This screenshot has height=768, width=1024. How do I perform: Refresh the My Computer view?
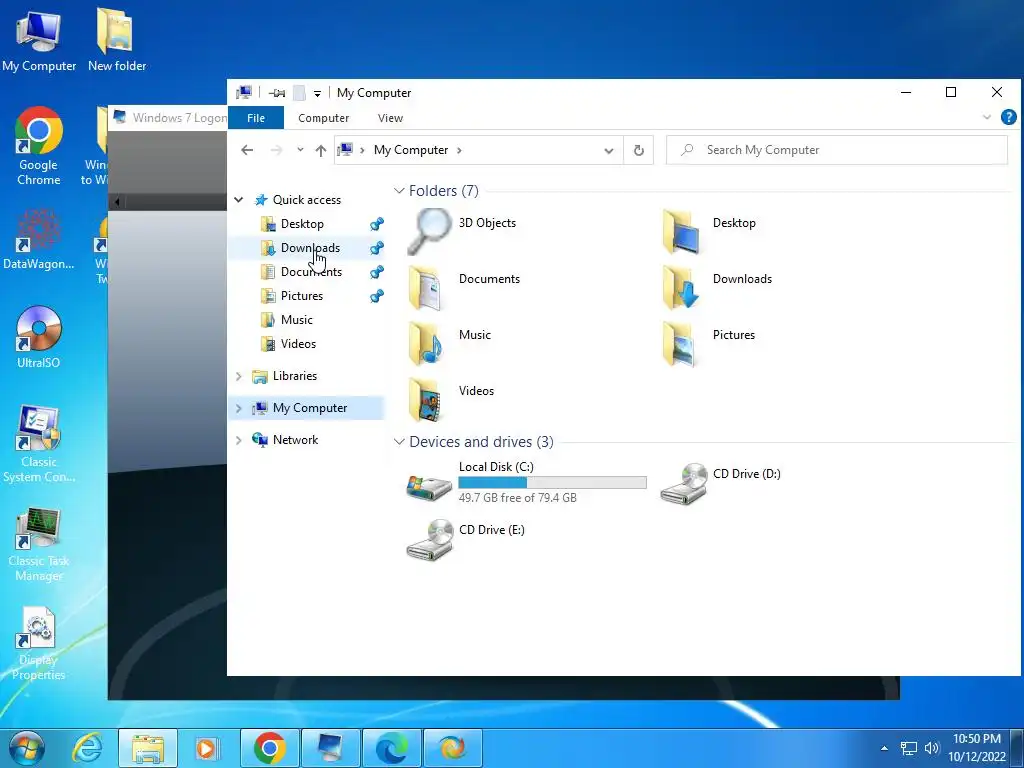pyautogui.click(x=639, y=150)
